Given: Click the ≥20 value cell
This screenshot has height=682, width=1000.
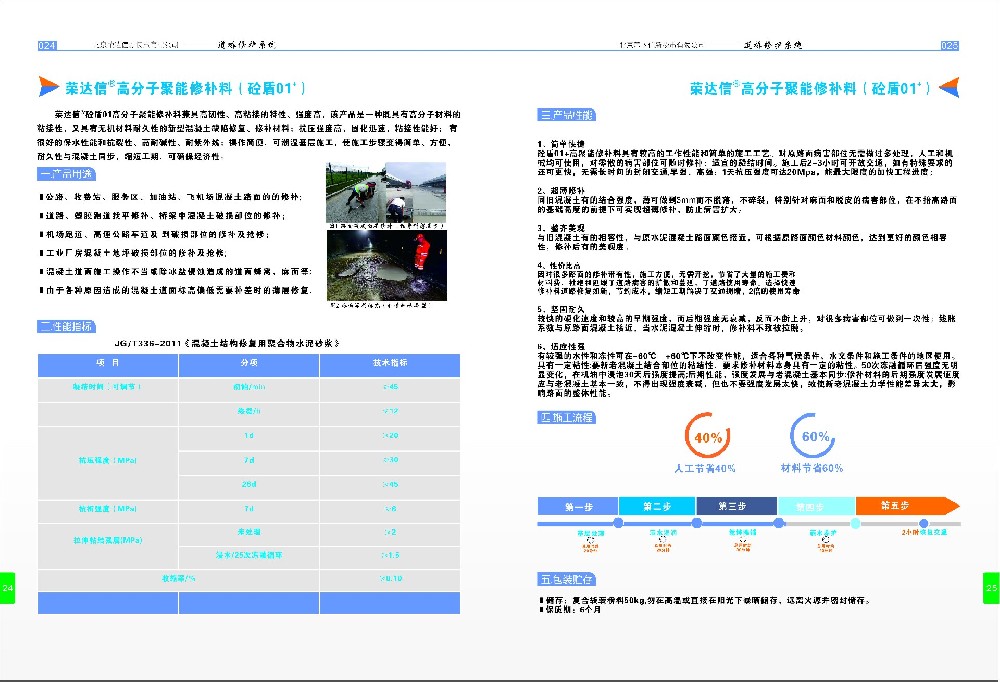Looking at the screenshot, I should (390, 436).
